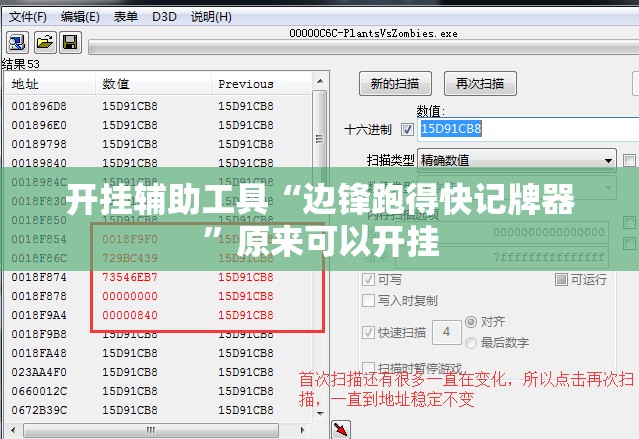Screen dimensions: 639x439
Task: Select address row 00189798
Action: [158, 144]
